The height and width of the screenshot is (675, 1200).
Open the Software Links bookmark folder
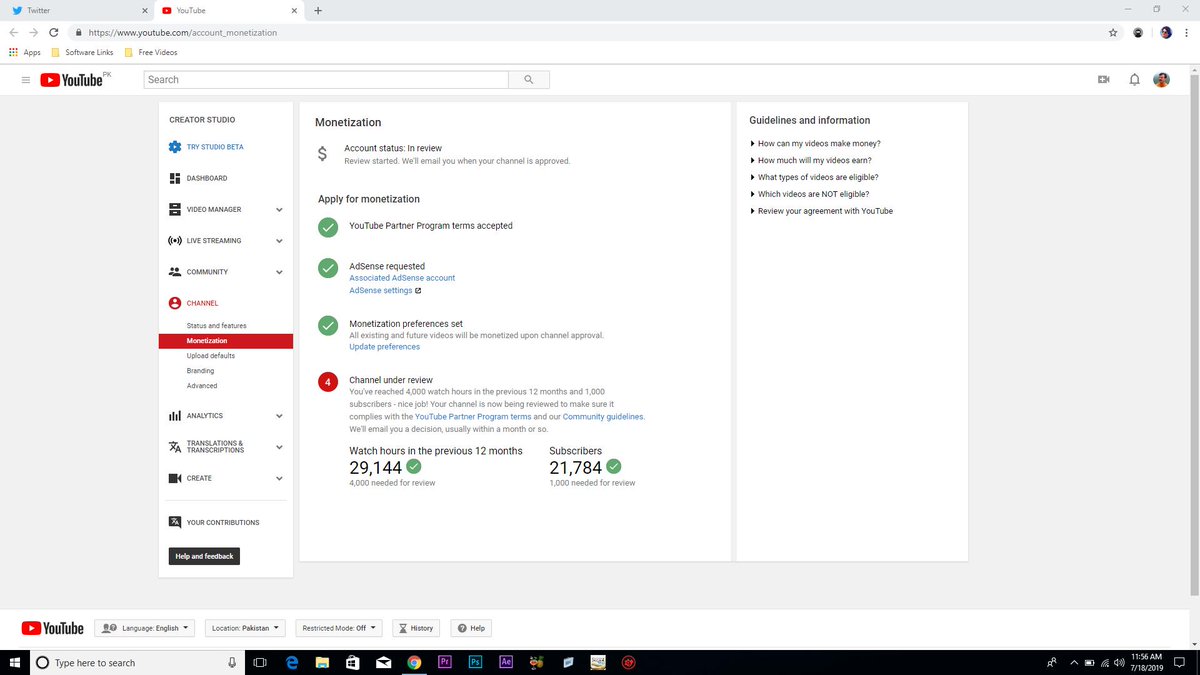point(82,52)
